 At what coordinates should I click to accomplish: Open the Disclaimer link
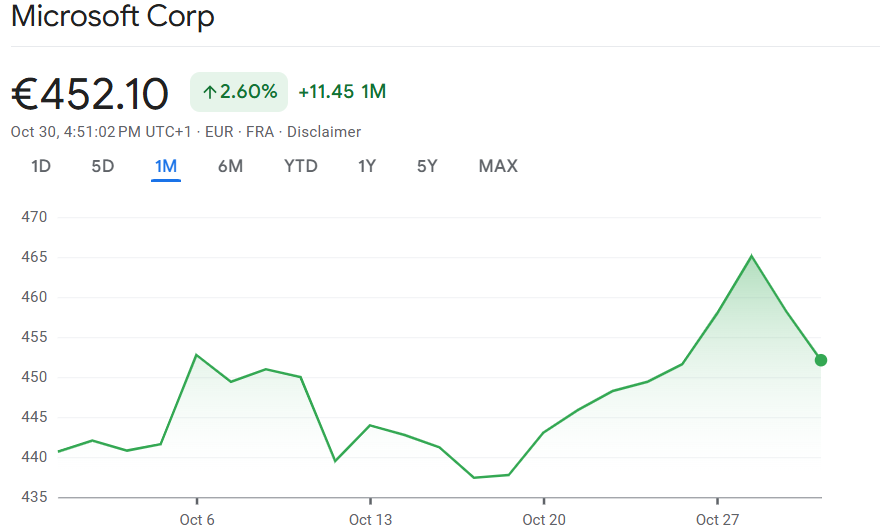[x=324, y=132]
